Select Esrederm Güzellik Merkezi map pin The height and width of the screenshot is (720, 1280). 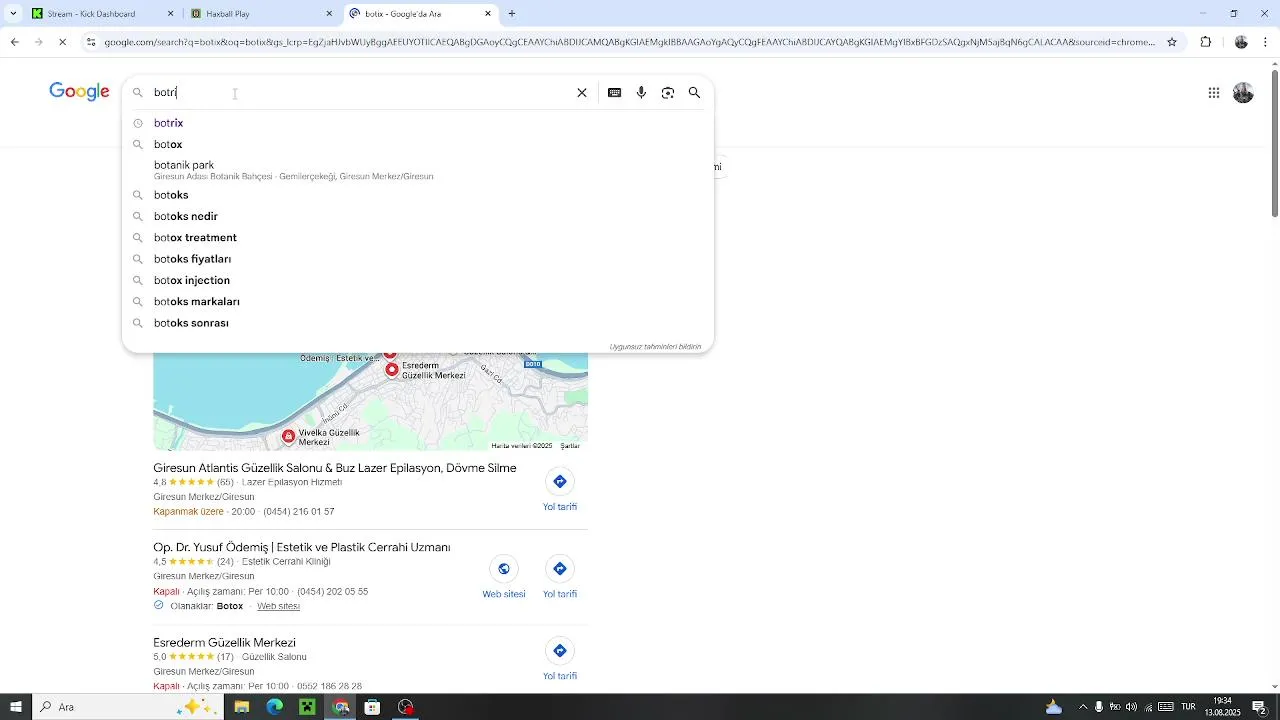click(392, 369)
